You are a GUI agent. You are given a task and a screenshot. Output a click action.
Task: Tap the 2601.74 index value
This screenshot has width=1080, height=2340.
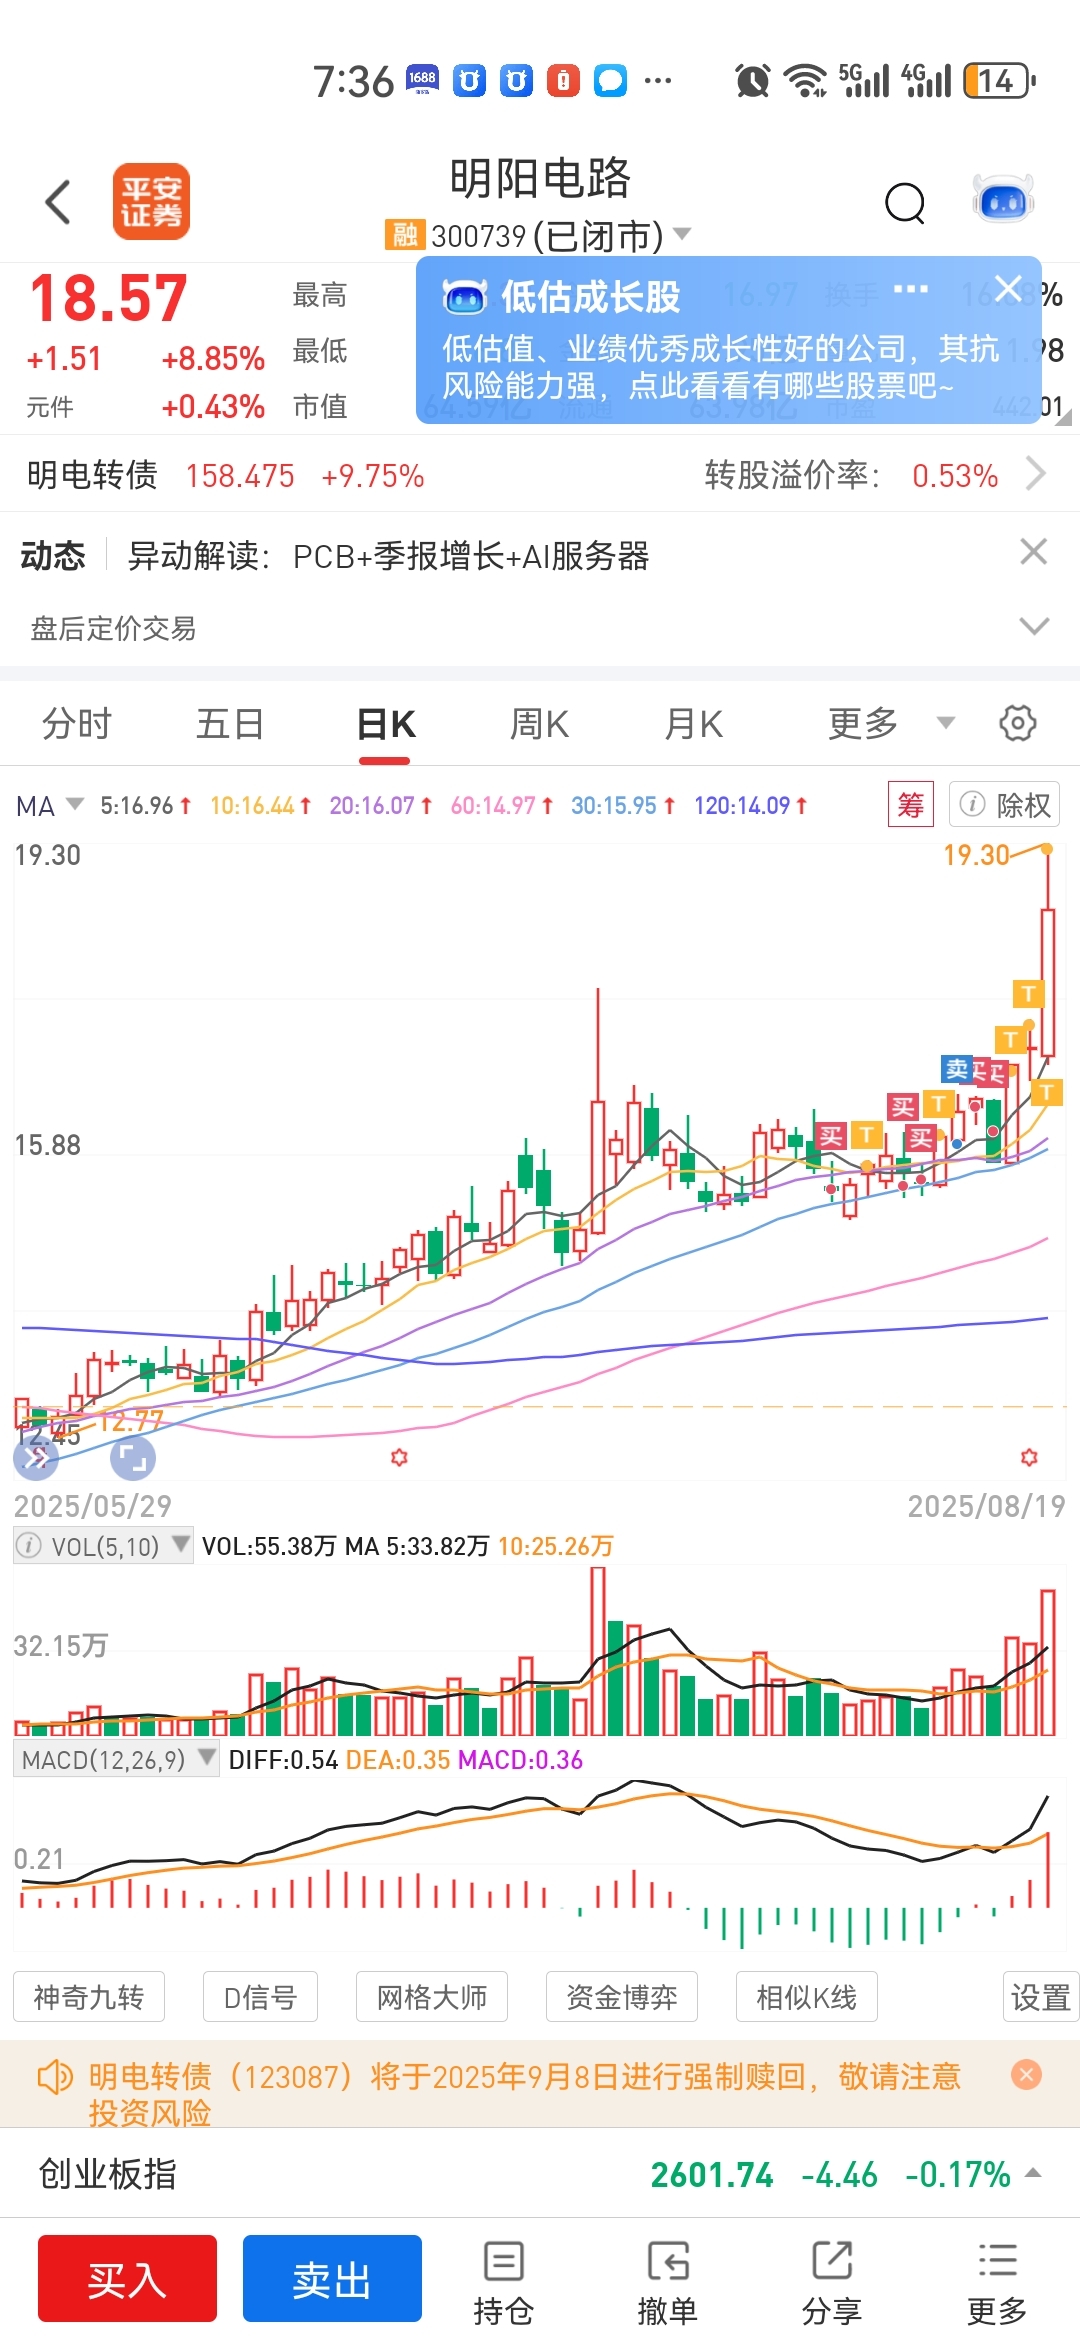click(x=712, y=2174)
